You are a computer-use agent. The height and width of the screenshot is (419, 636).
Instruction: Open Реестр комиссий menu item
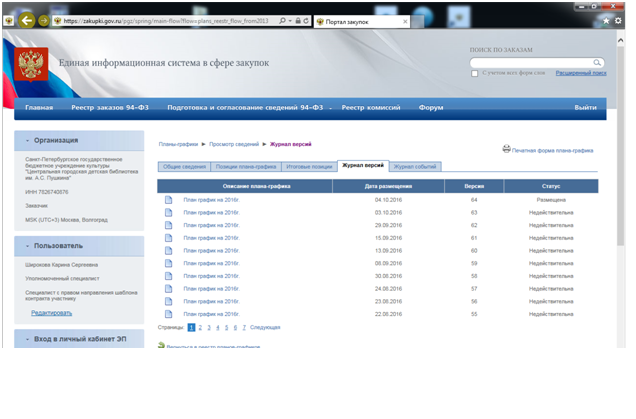[371, 107]
